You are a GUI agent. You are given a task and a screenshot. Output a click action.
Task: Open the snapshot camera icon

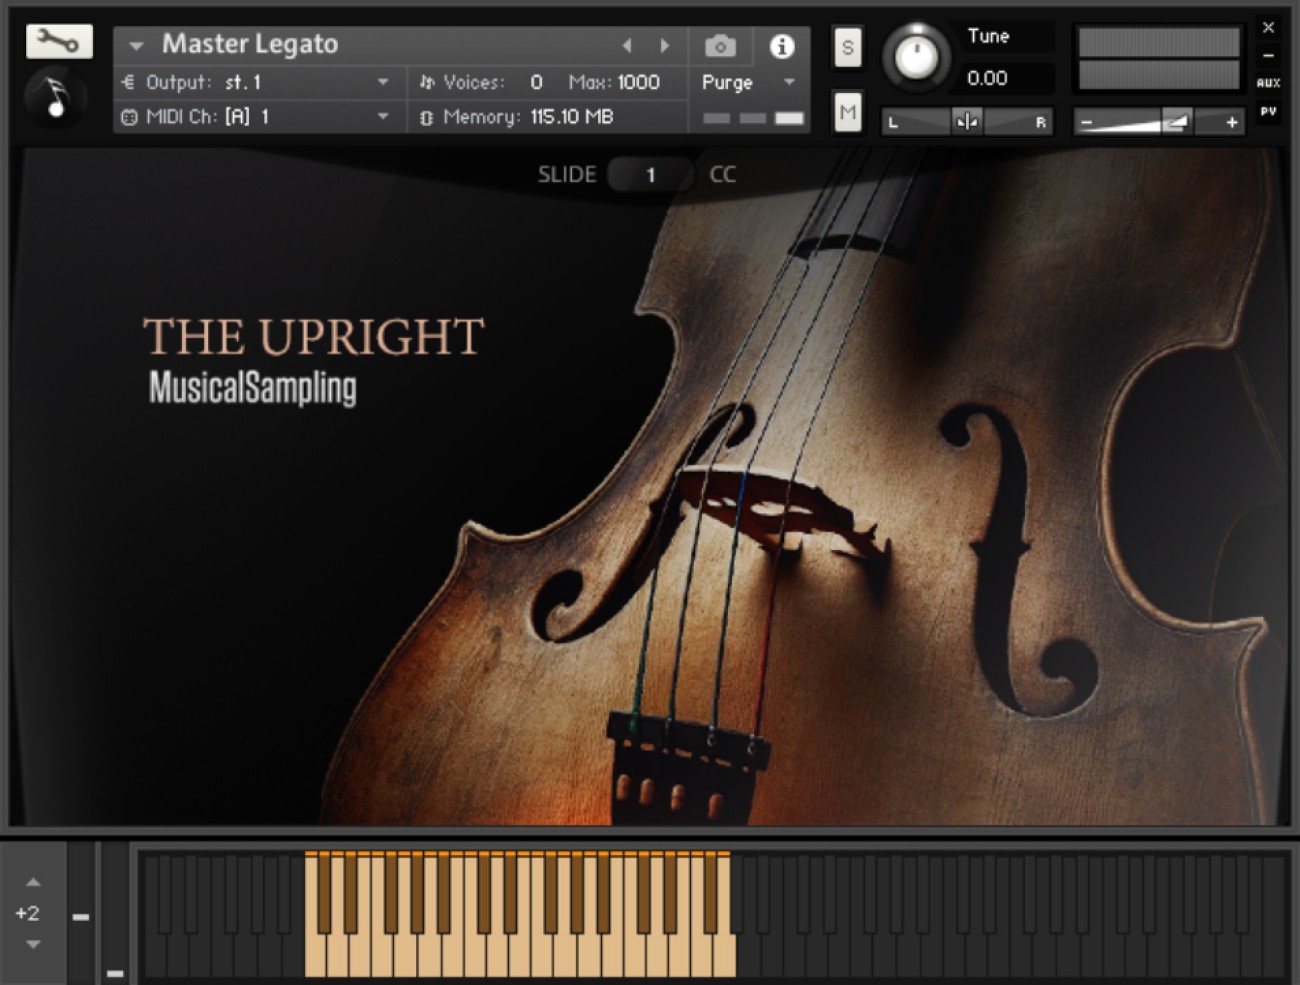(x=719, y=46)
